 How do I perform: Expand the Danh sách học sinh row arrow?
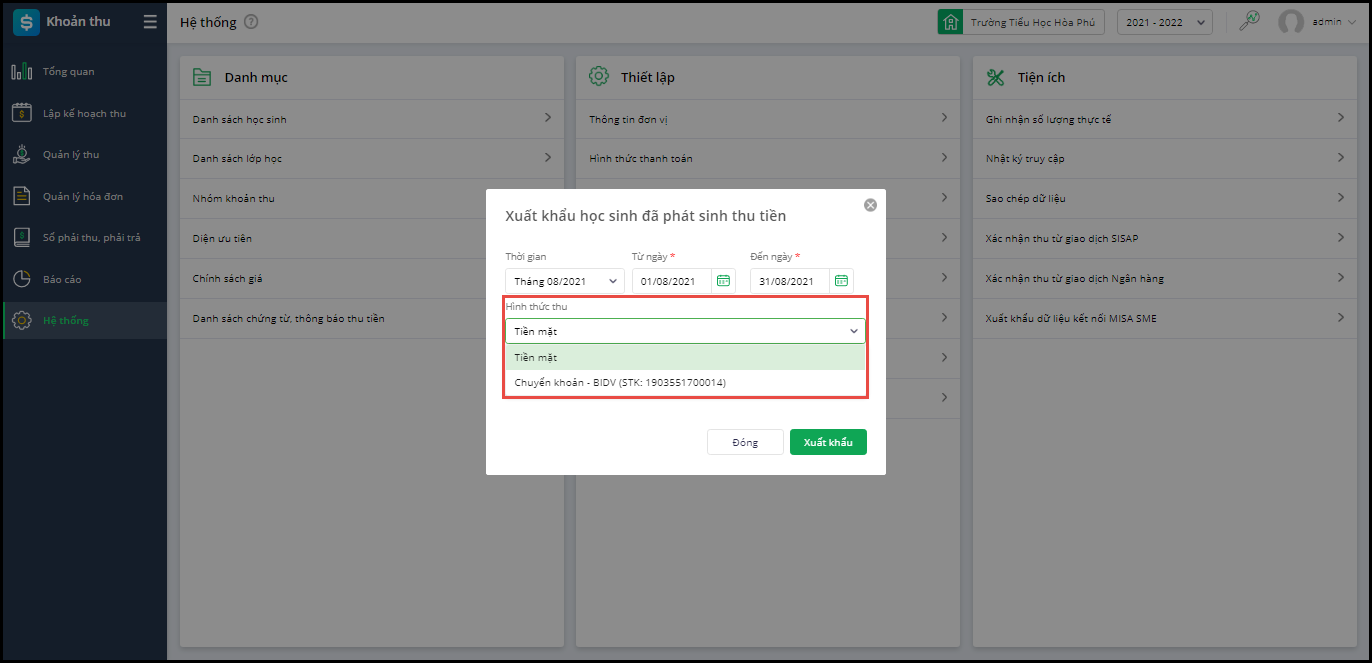coord(548,118)
